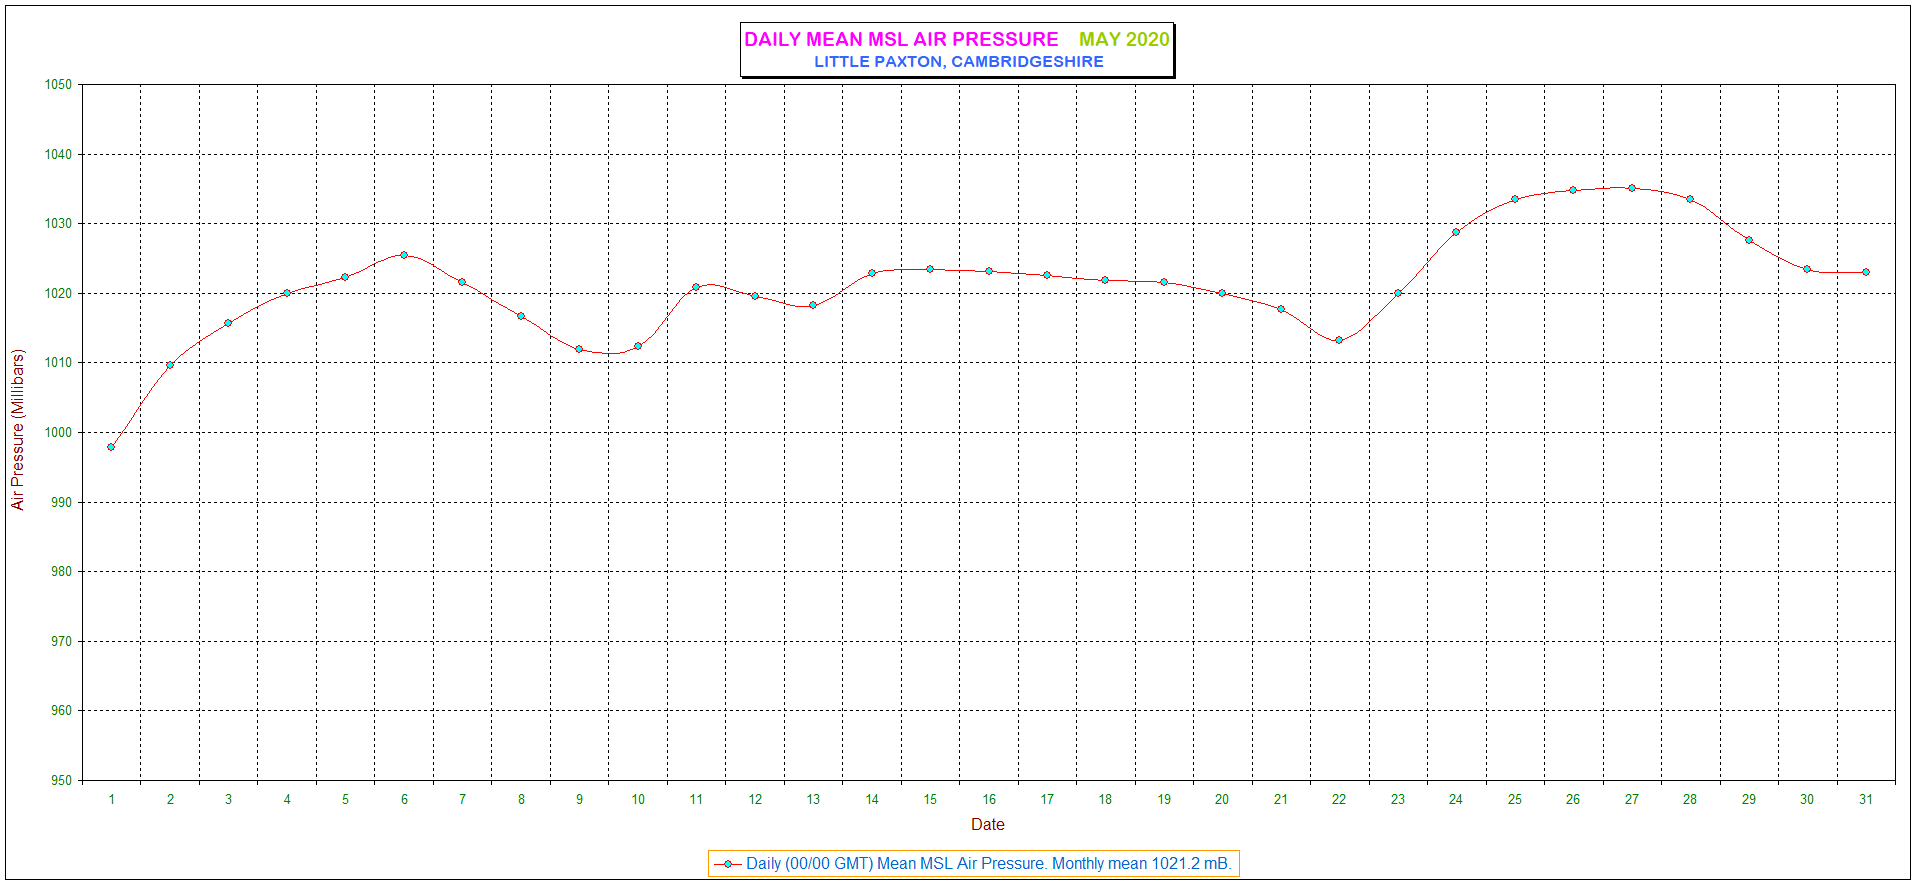The width and height of the screenshot is (1916, 884).
Task: Click y-axis label 980
Action: click(x=62, y=572)
